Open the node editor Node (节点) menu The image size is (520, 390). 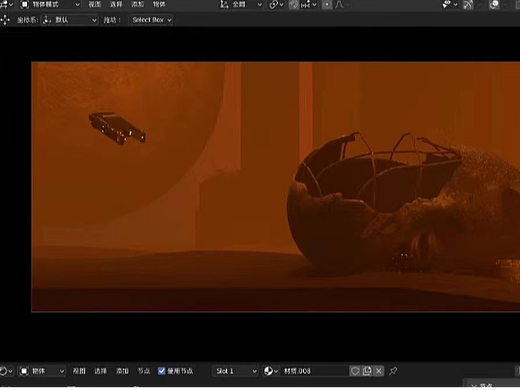(x=144, y=371)
